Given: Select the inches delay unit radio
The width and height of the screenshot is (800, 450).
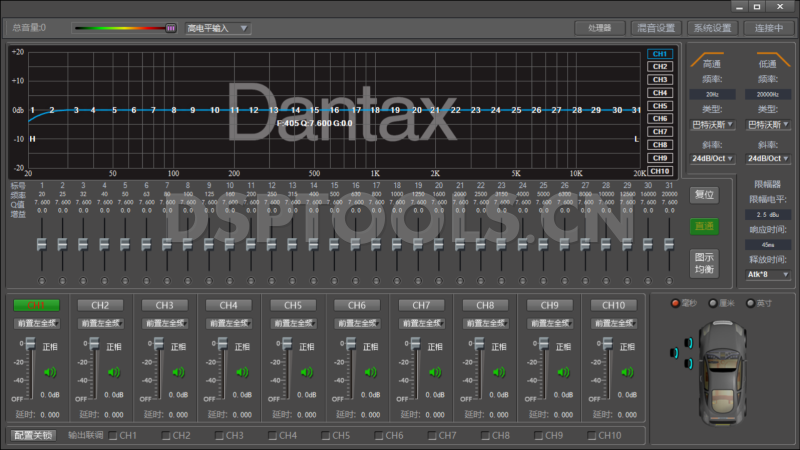Looking at the screenshot, I should 751,303.
